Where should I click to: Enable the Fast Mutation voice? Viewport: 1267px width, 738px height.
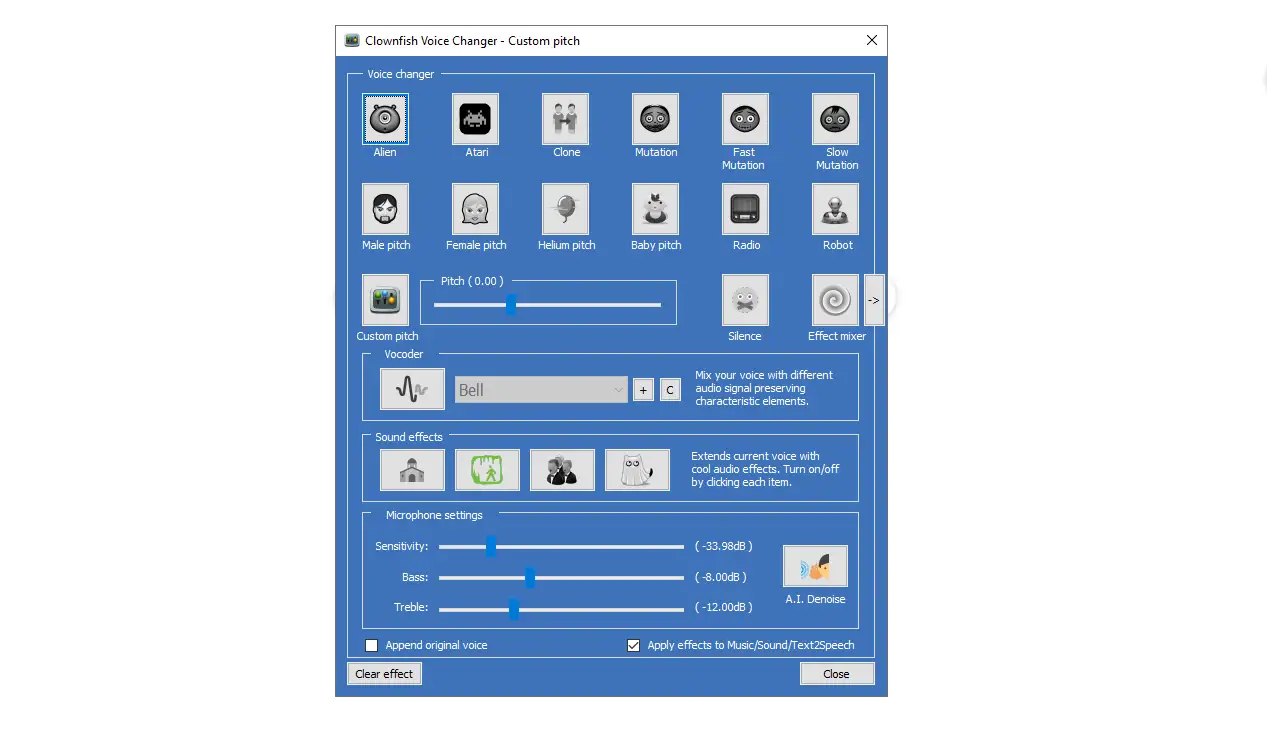[745, 119]
